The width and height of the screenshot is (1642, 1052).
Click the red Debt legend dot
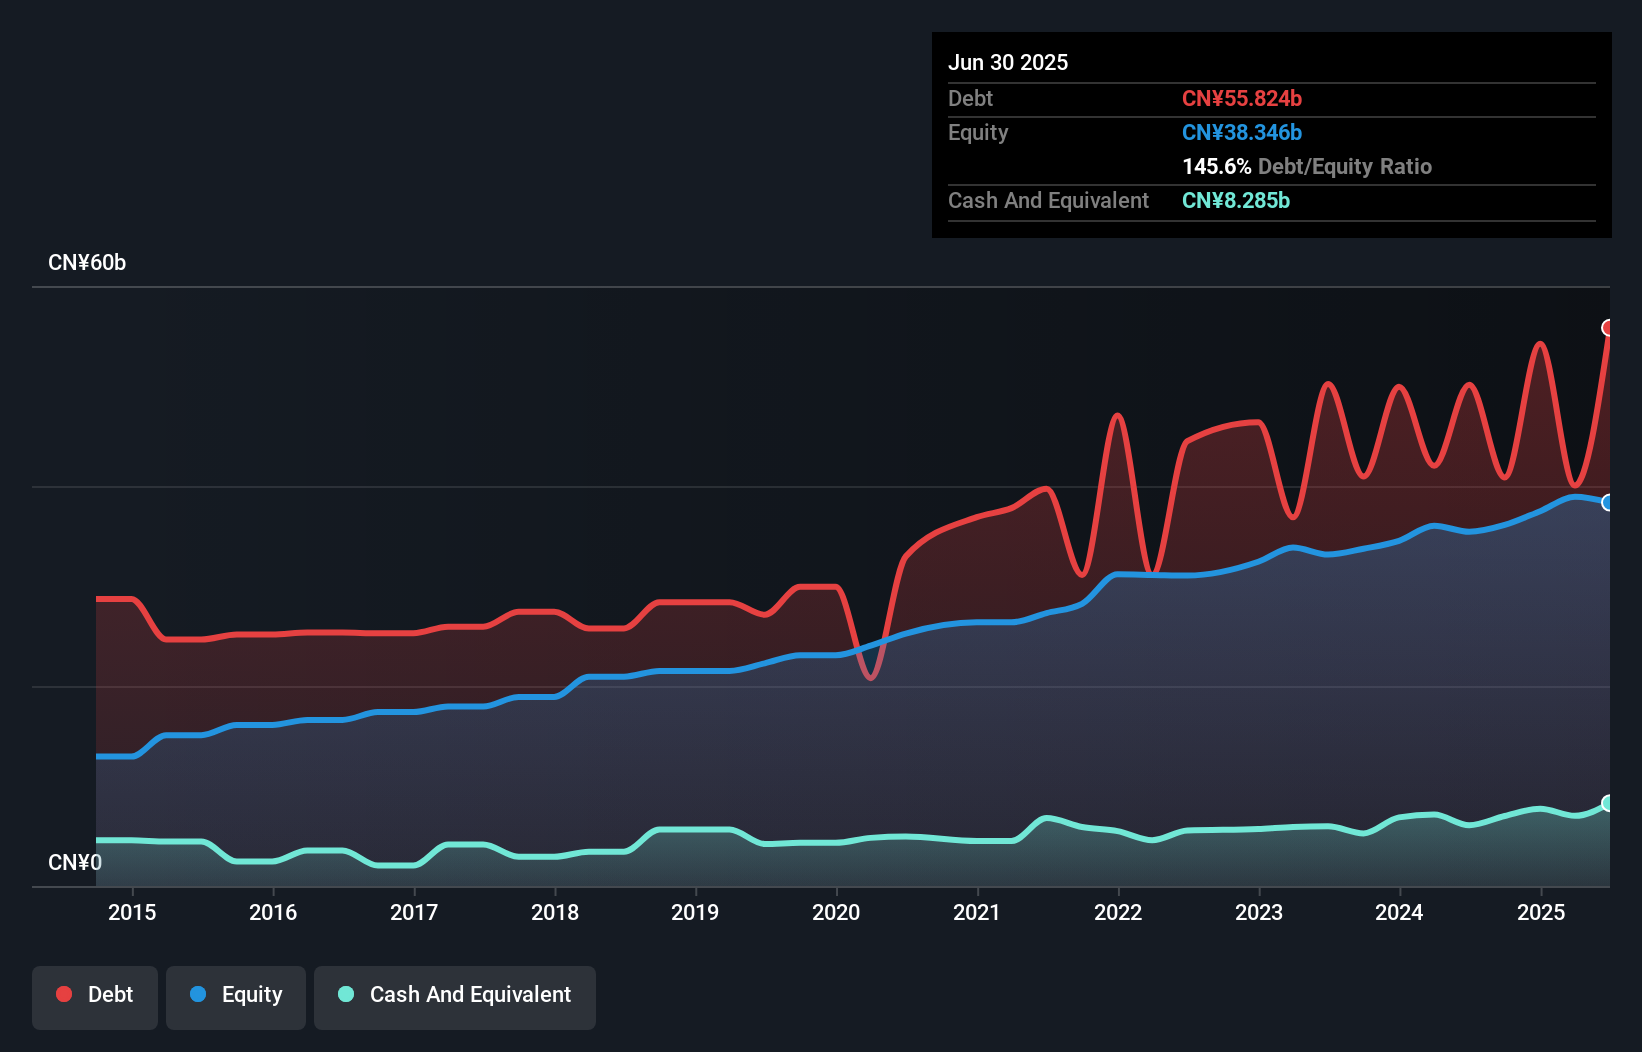(64, 994)
